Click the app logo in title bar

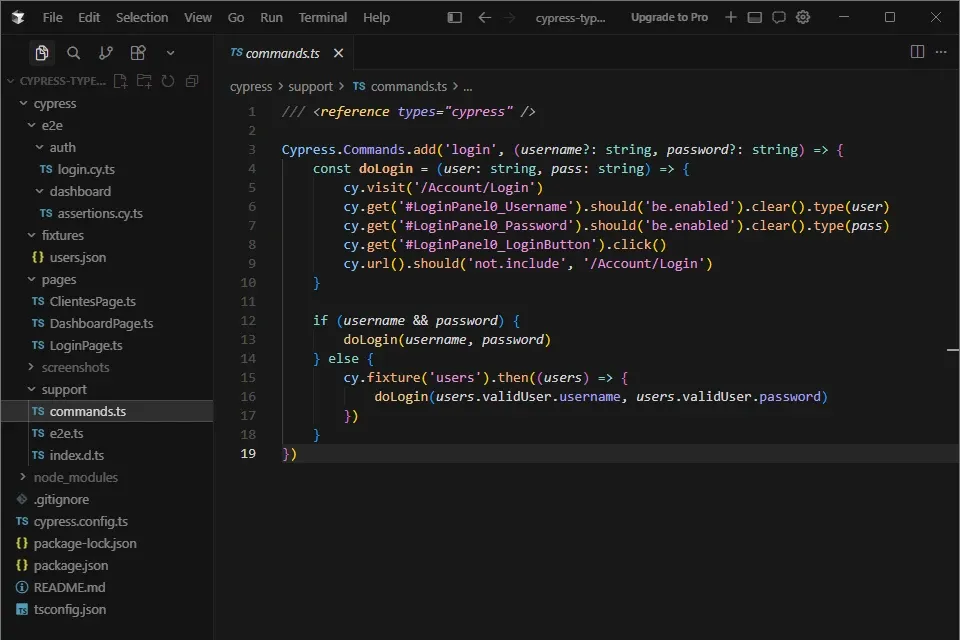point(18,17)
